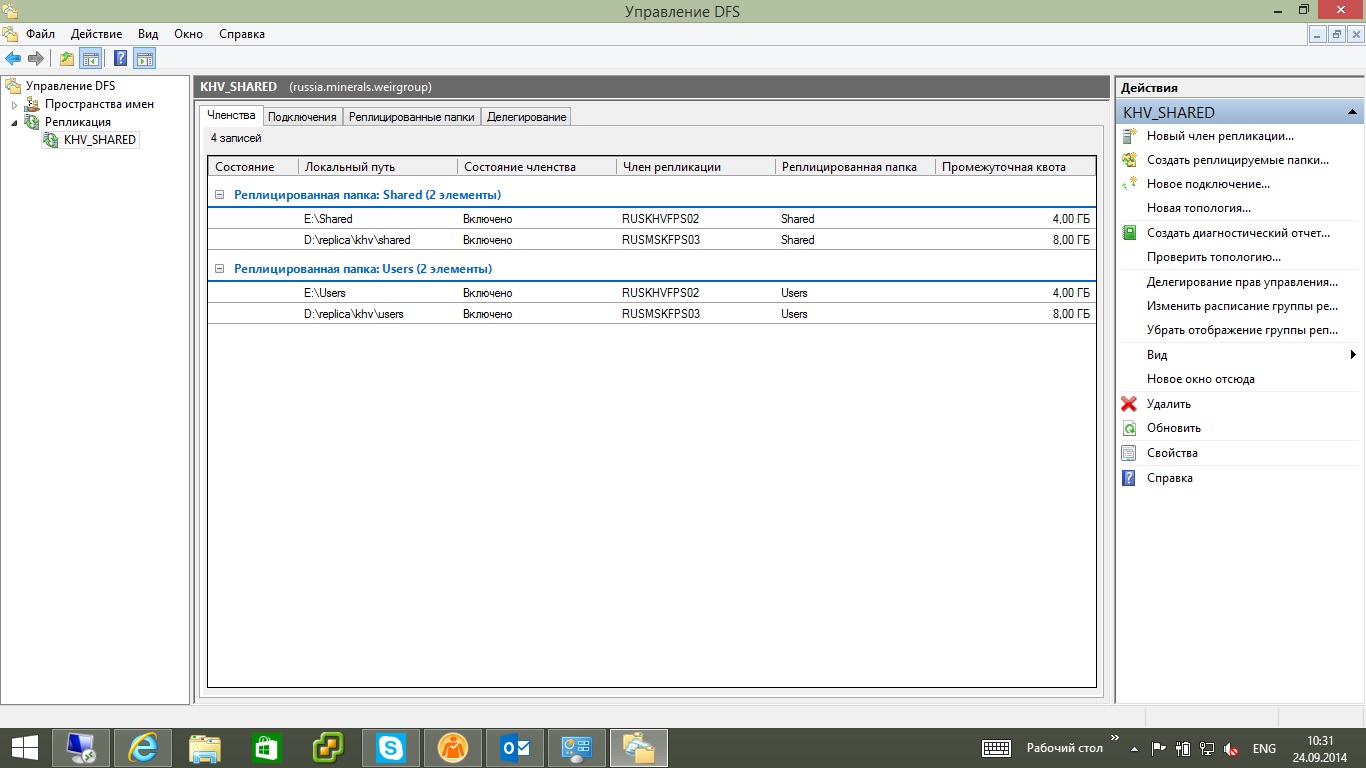Image resolution: width=1366 pixels, height=768 pixels.
Task: Click the green refresh icon
Action: [1129, 428]
